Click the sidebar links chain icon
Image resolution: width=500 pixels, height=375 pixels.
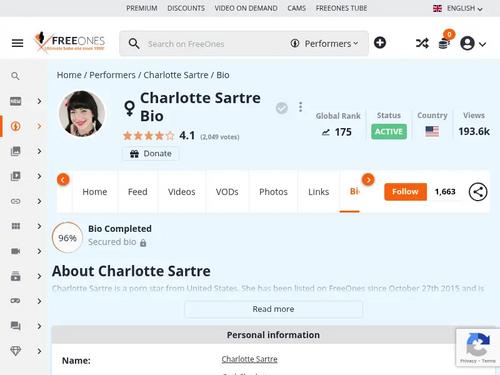(x=16, y=201)
